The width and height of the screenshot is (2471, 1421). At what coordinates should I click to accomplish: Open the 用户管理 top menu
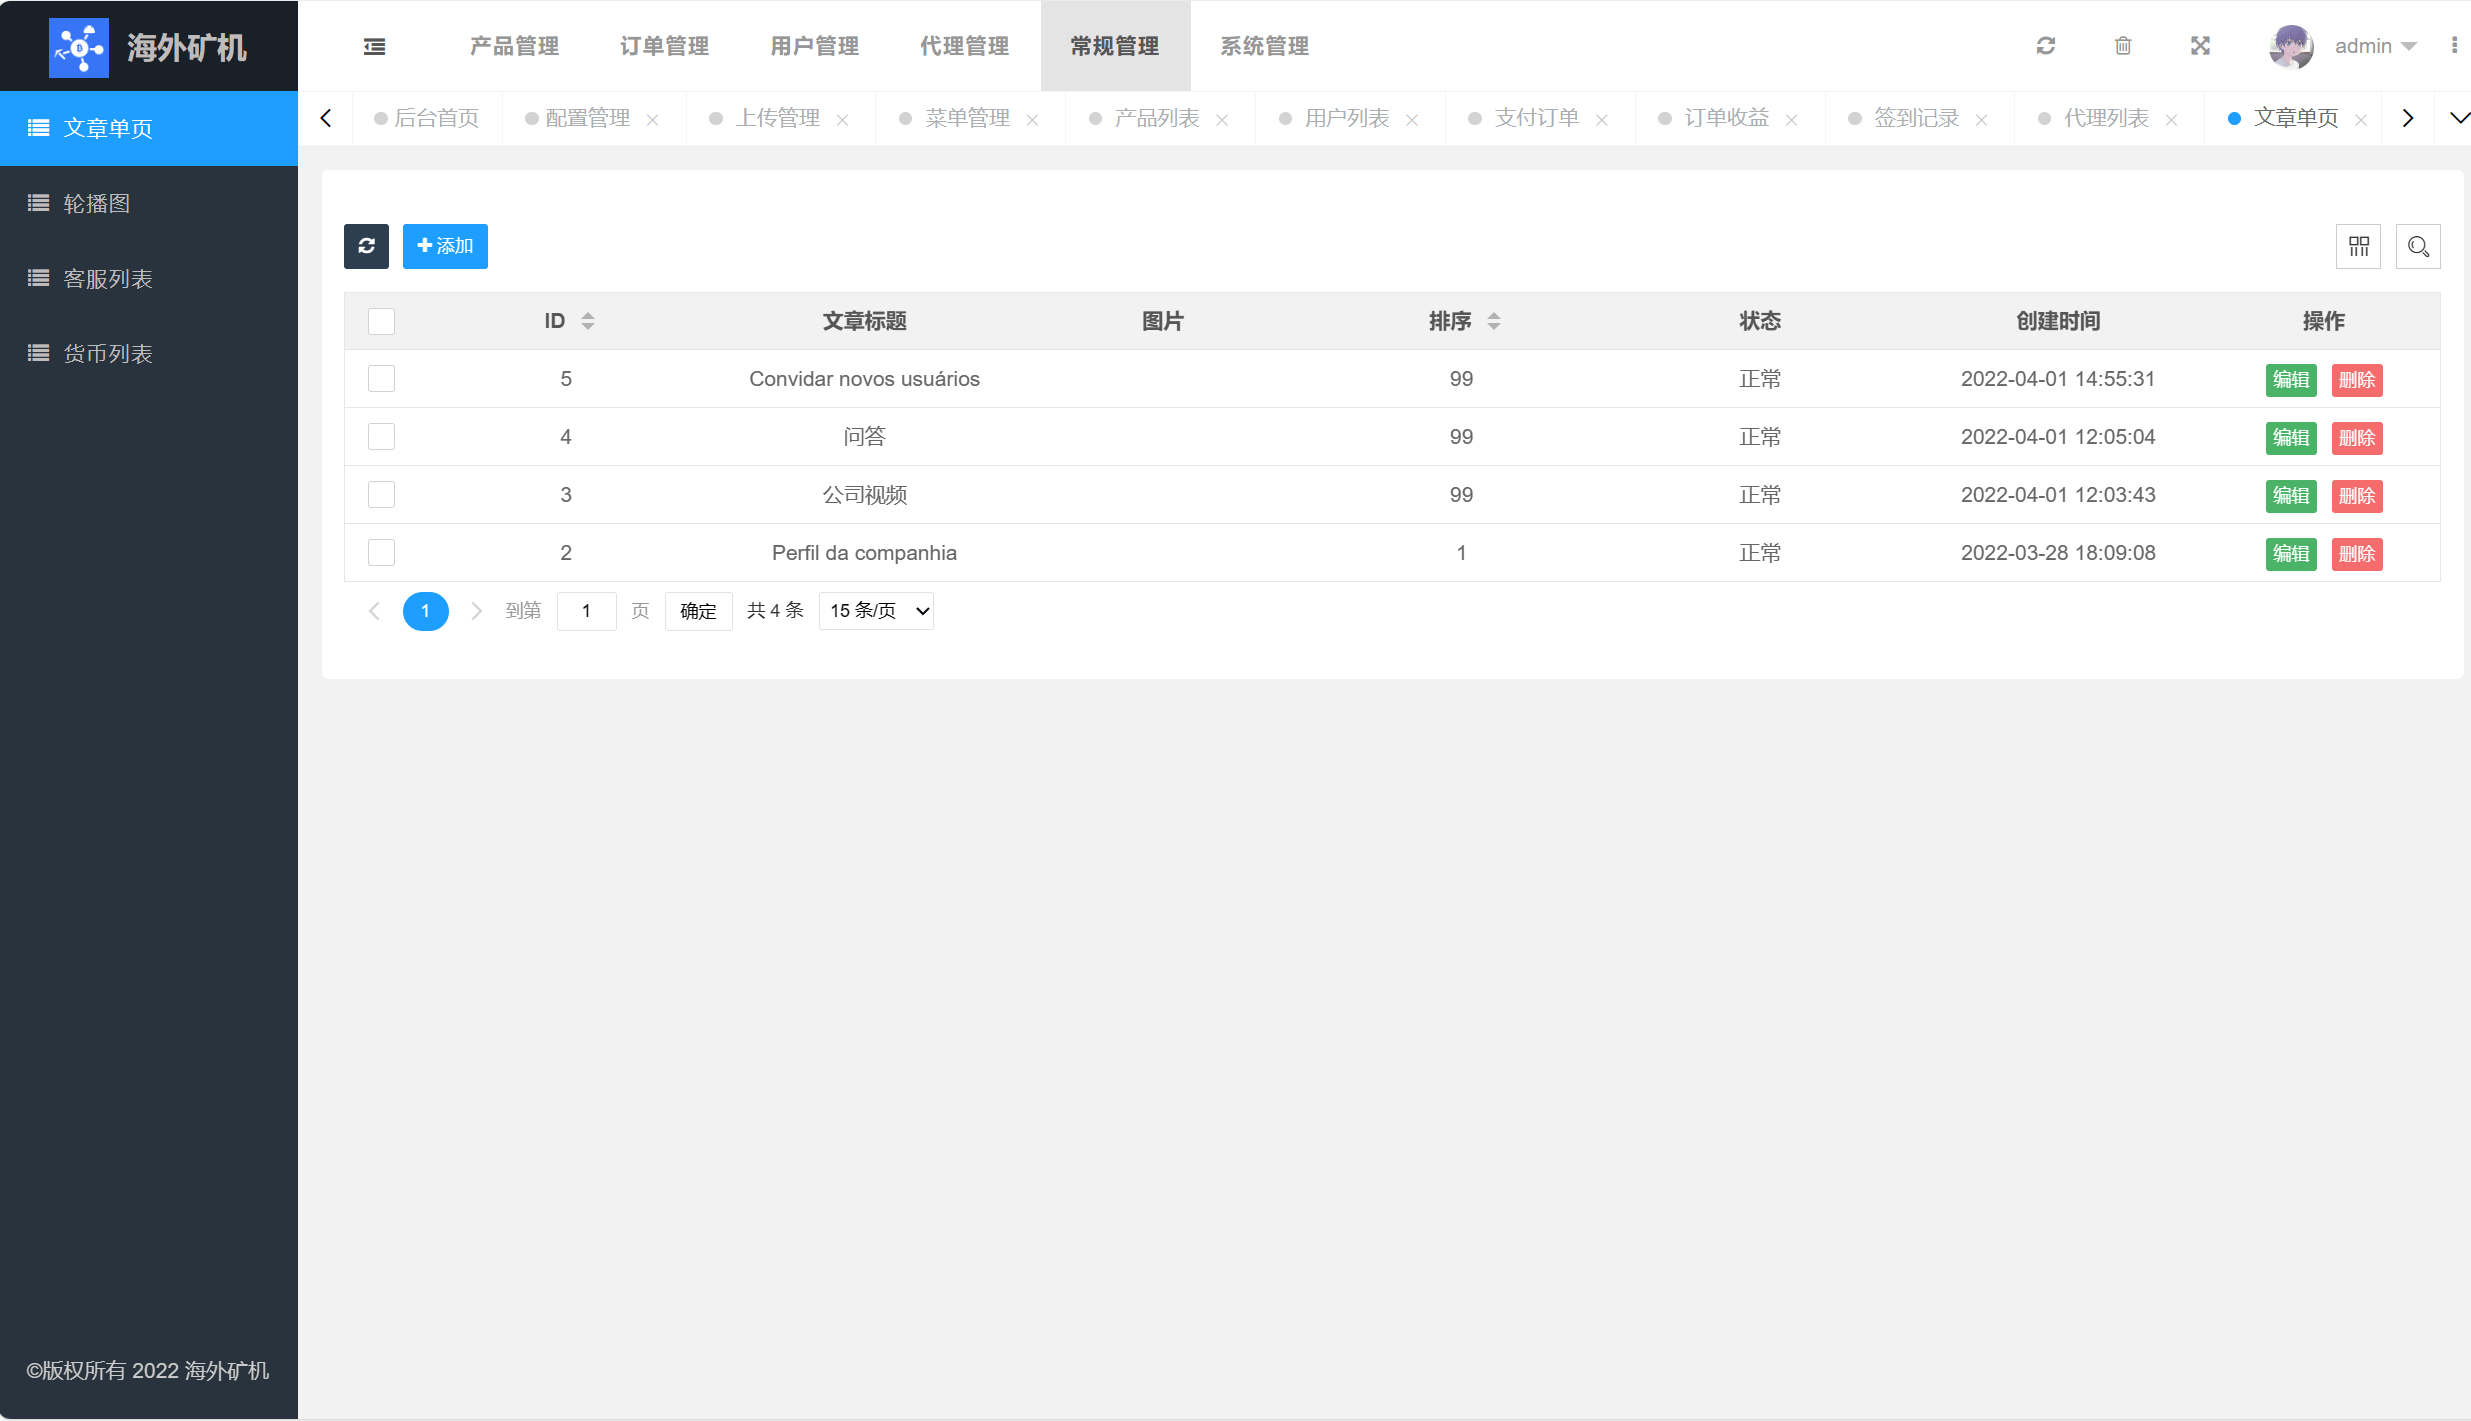(815, 46)
